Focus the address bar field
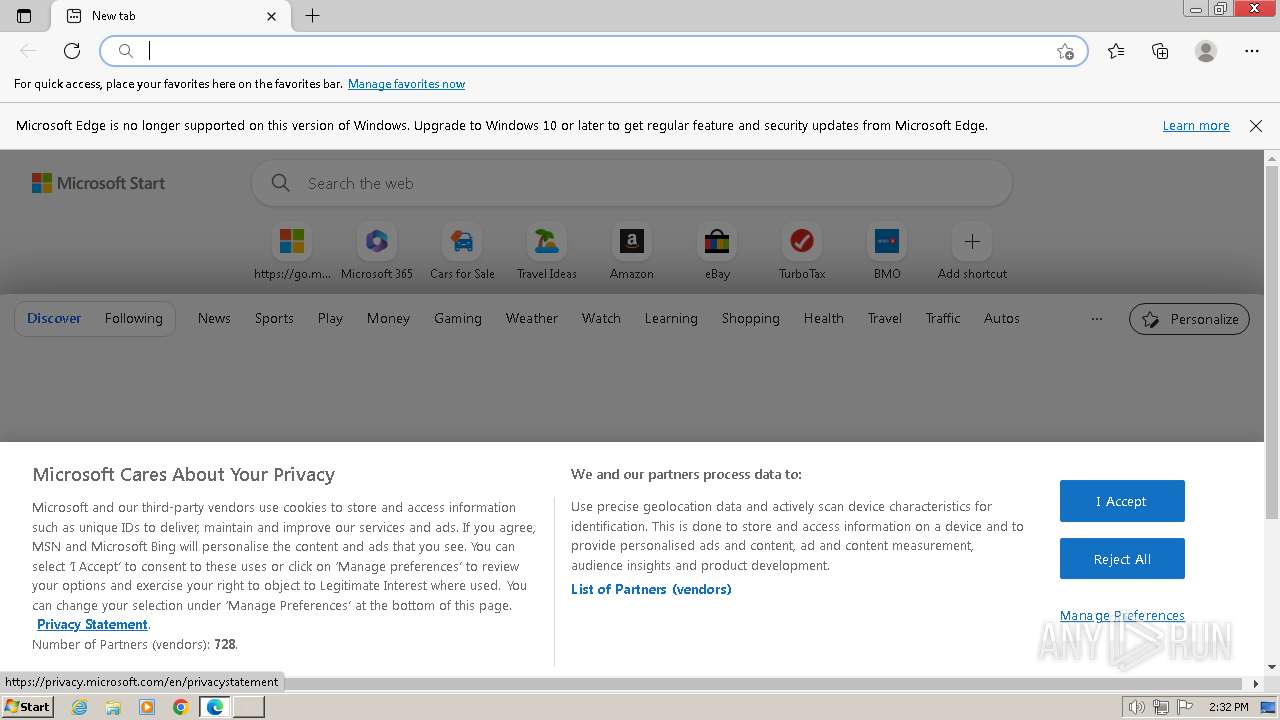1280x720 pixels. point(593,51)
